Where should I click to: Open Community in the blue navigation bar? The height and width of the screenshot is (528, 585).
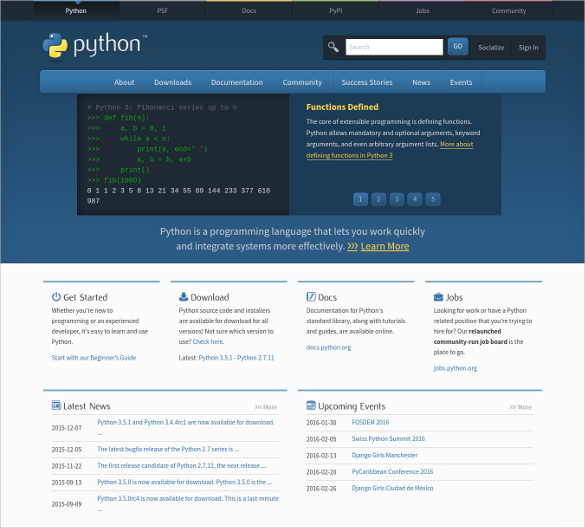(302, 82)
